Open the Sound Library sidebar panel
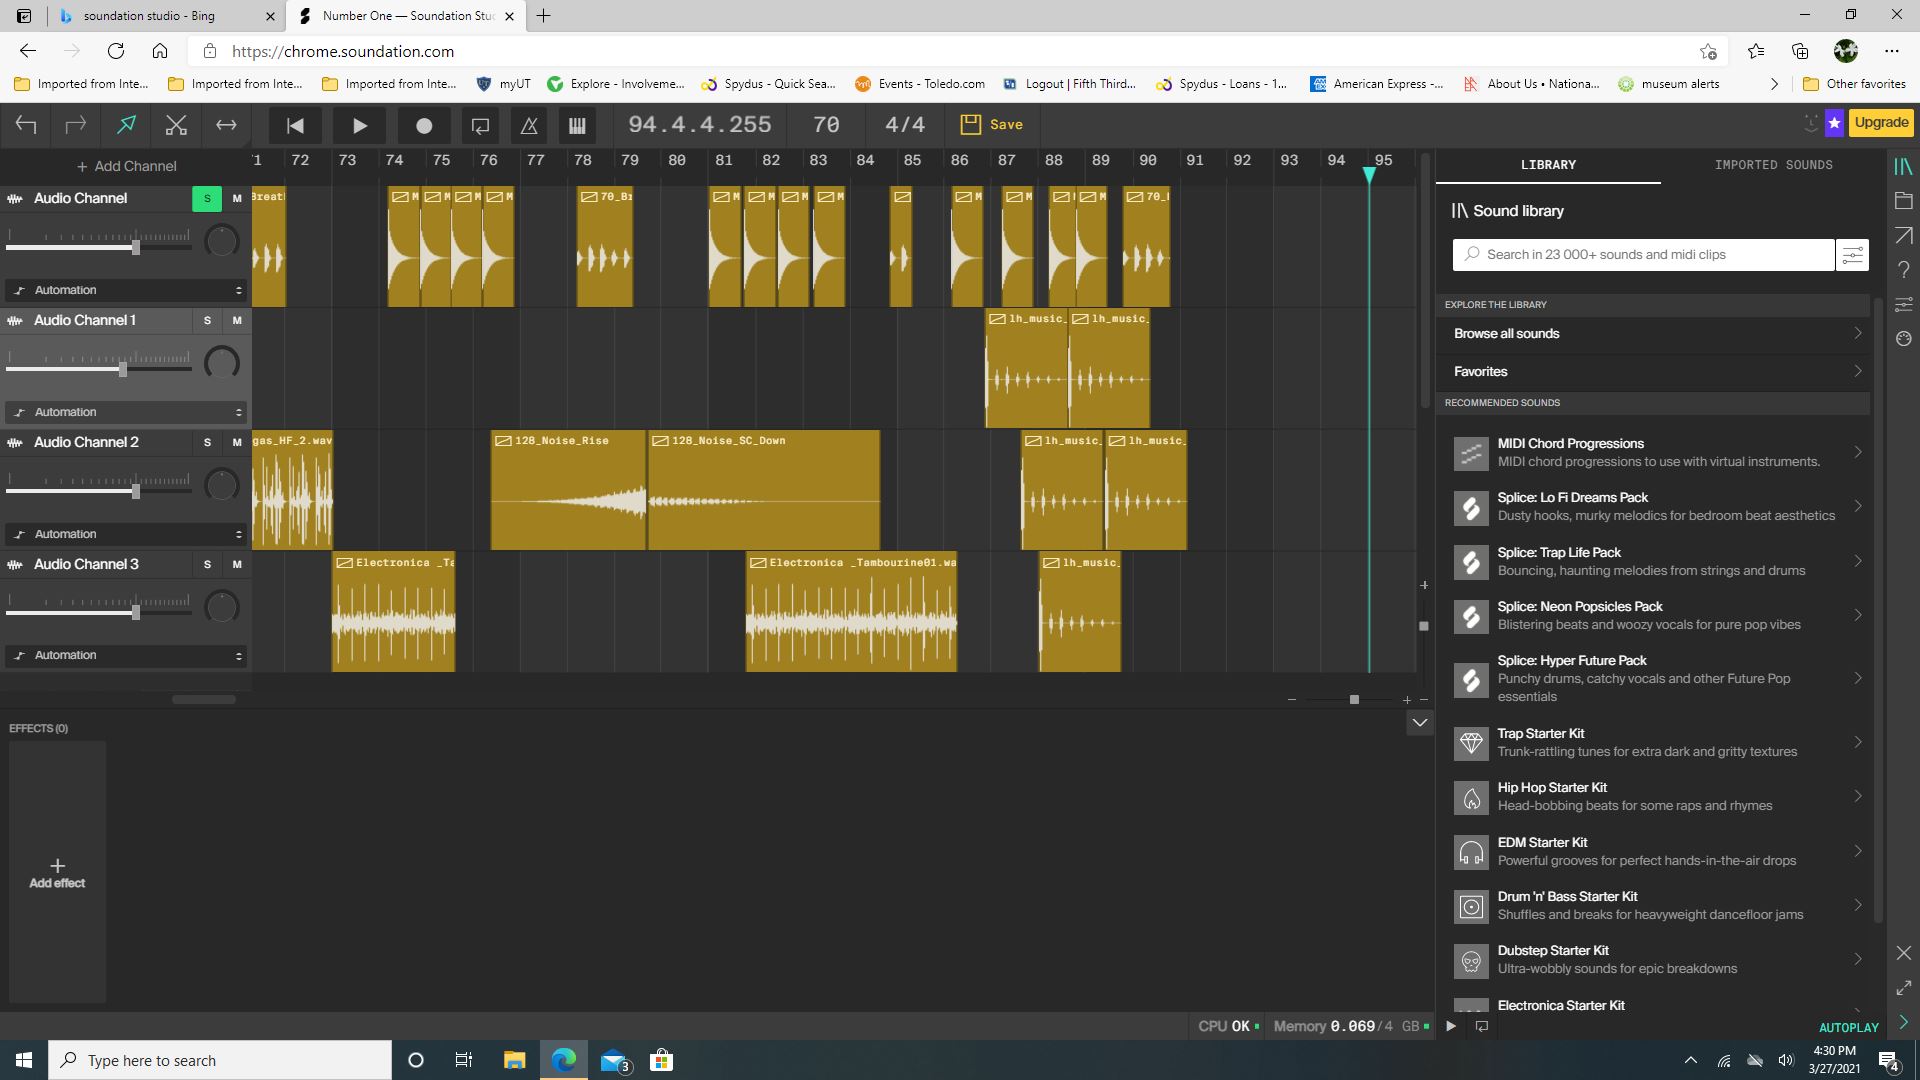Screen dimensions: 1920x1080 pos(1905,166)
